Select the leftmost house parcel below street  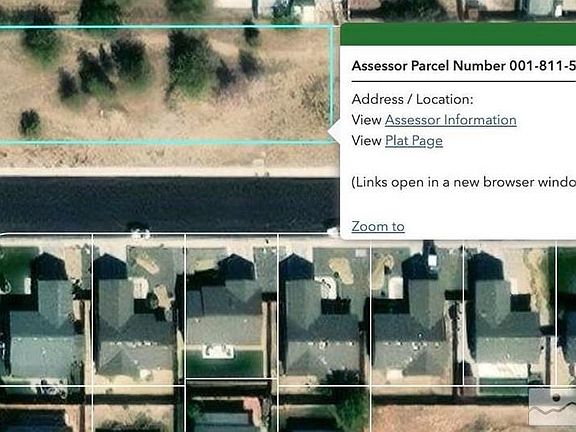pos(46,309)
